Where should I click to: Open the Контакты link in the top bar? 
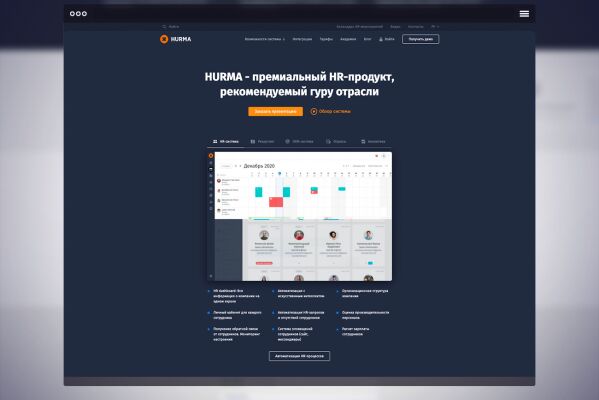416,27
